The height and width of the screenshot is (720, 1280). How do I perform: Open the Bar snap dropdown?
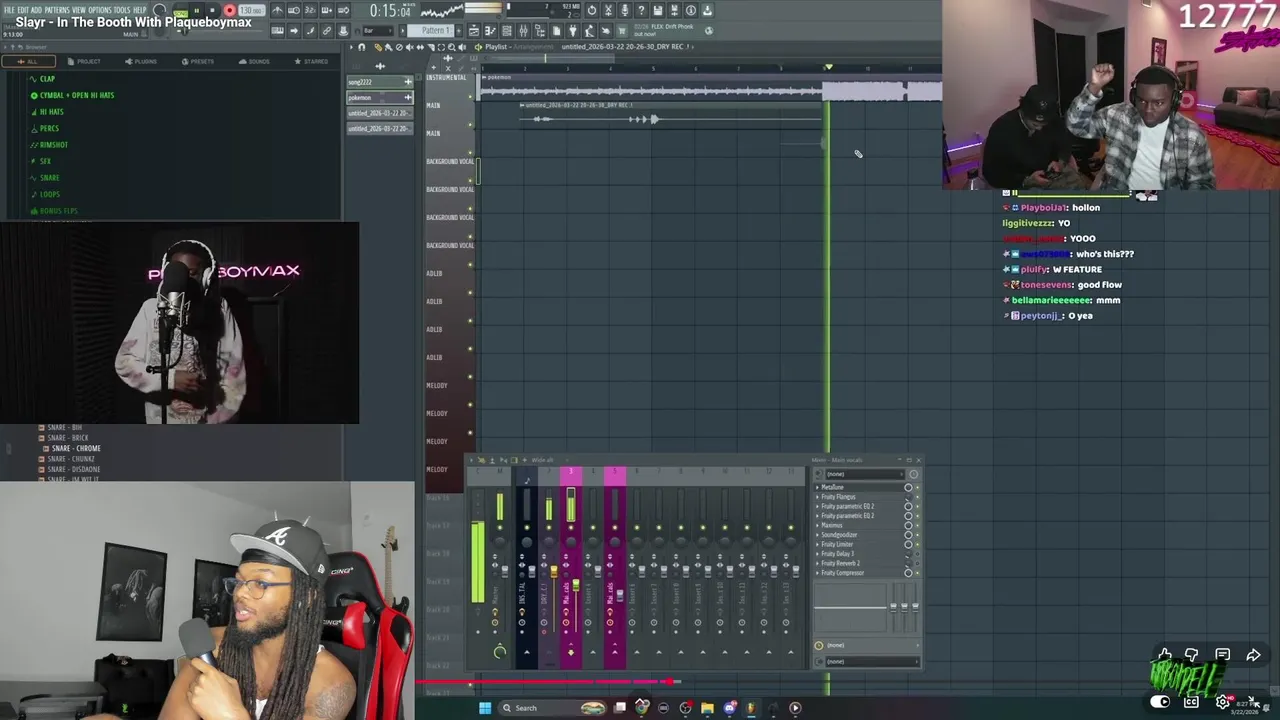(378, 31)
